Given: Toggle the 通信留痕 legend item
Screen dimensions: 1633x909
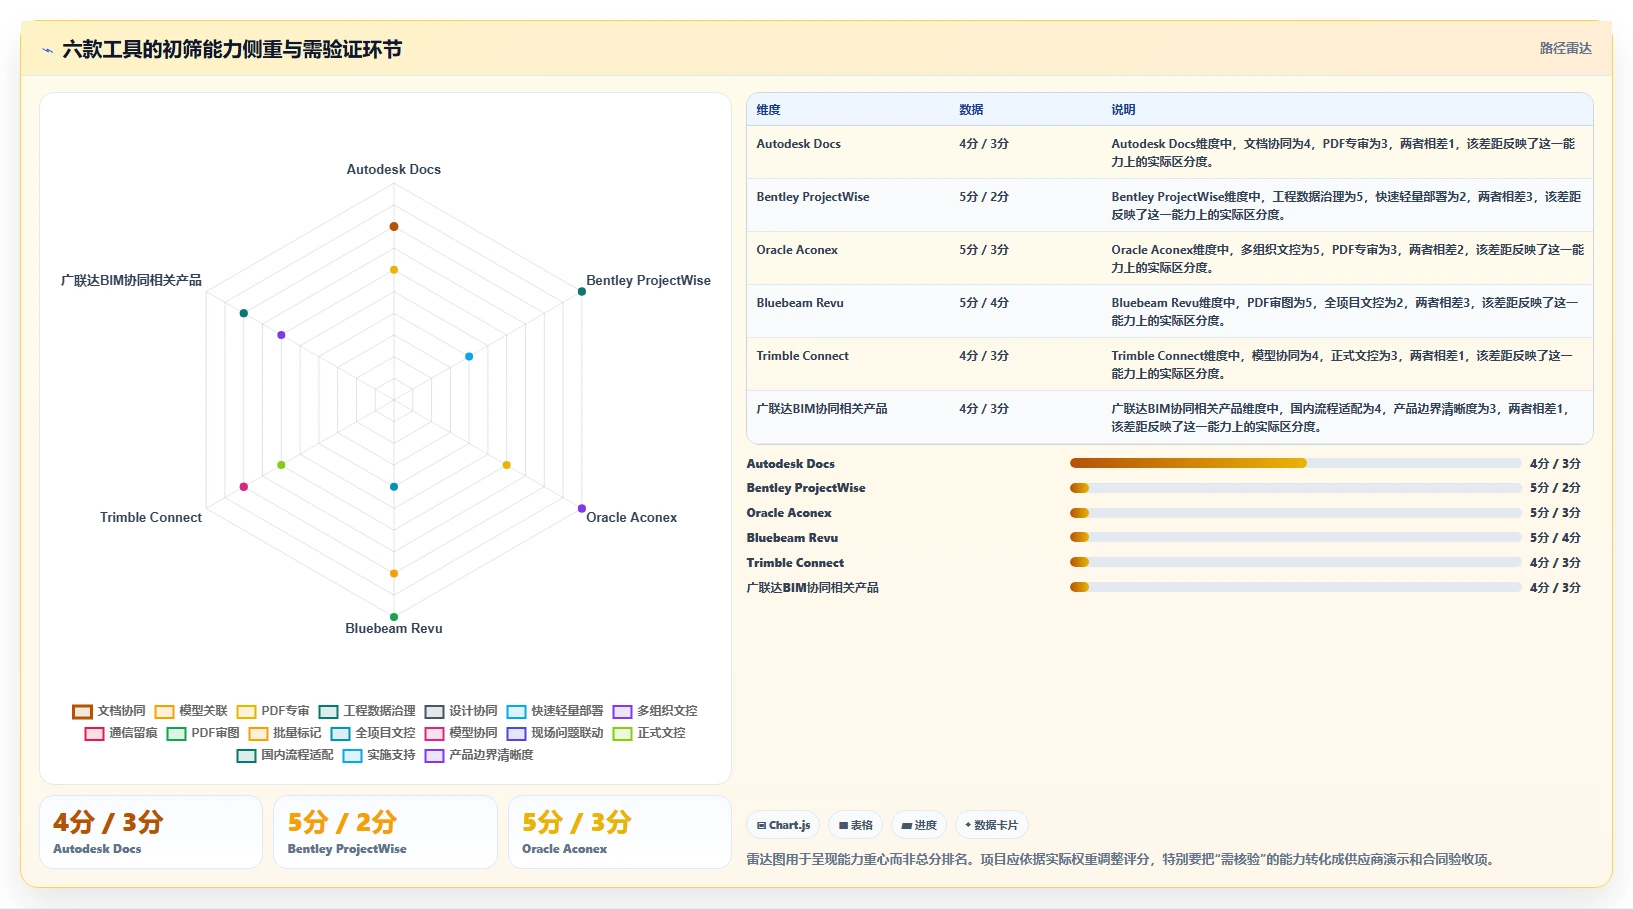Looking at the screenshot, I should 121,733.
